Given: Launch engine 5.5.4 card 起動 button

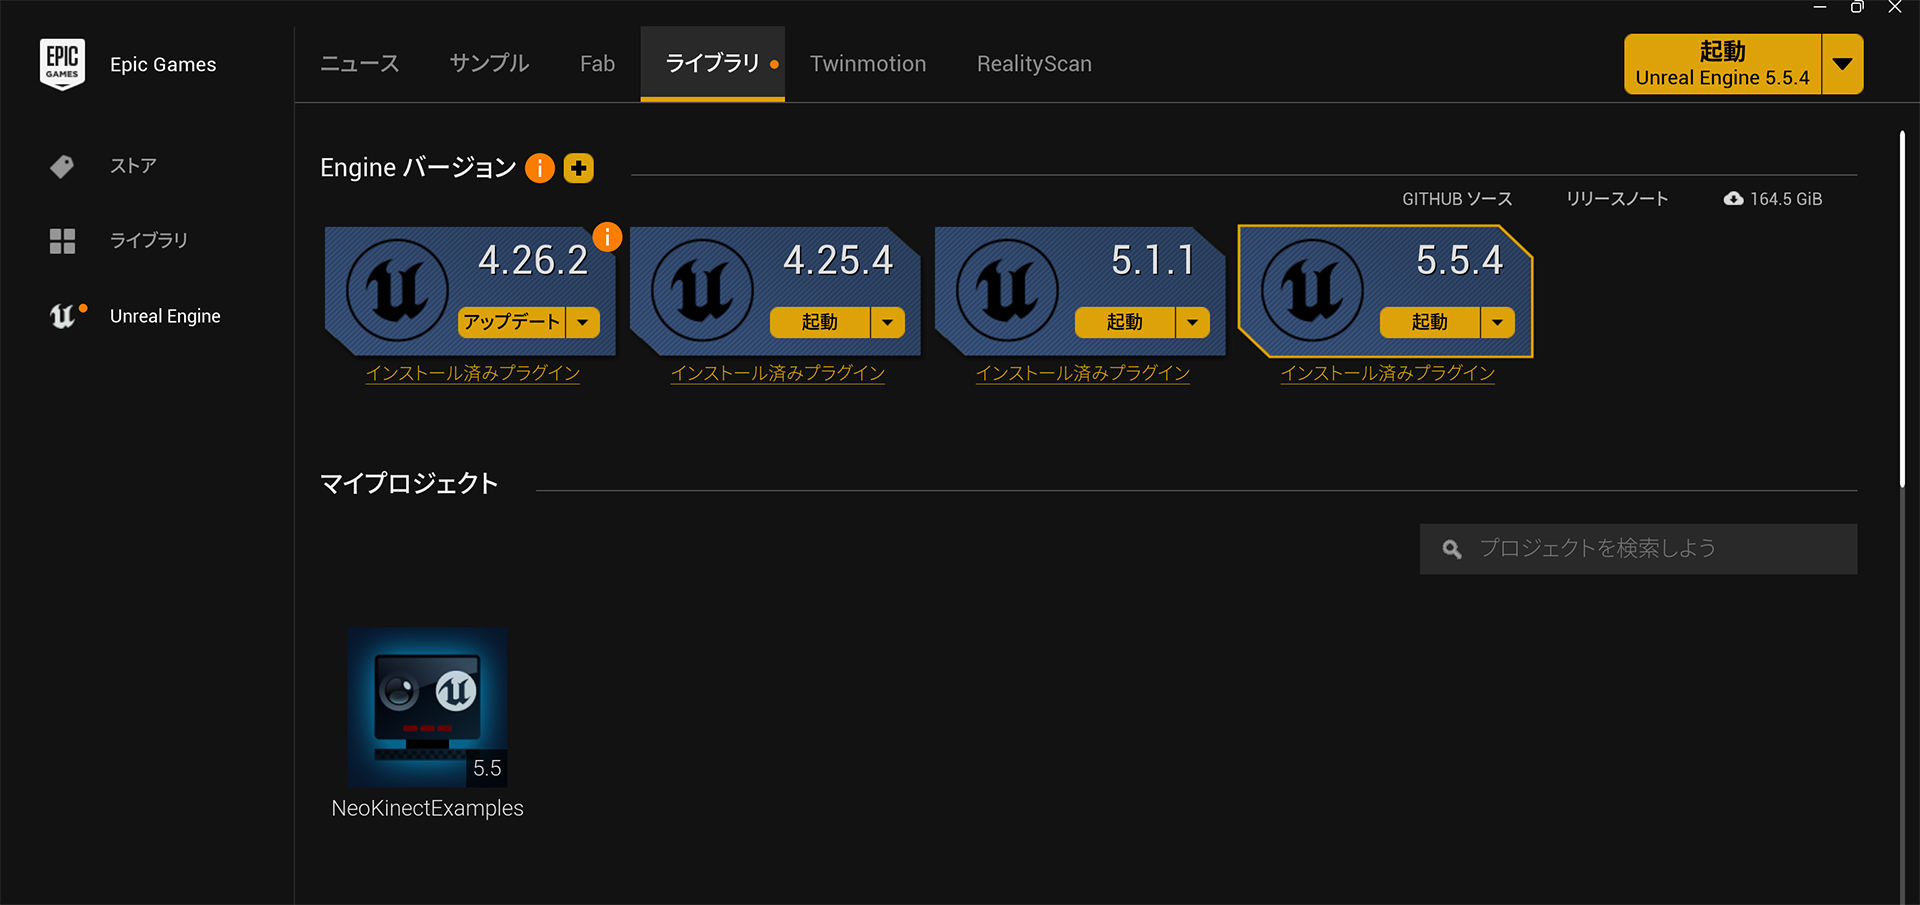Looking at the screenshot, I should pos(1430,322).
